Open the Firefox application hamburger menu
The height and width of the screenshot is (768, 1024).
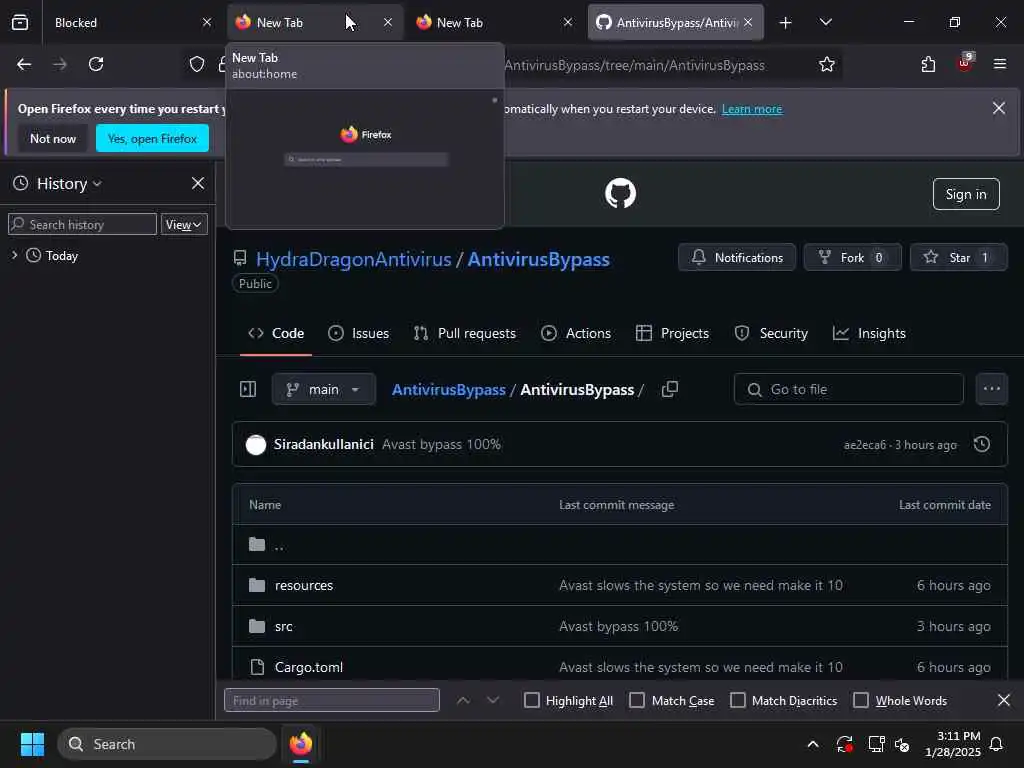tap(1000, 64)
